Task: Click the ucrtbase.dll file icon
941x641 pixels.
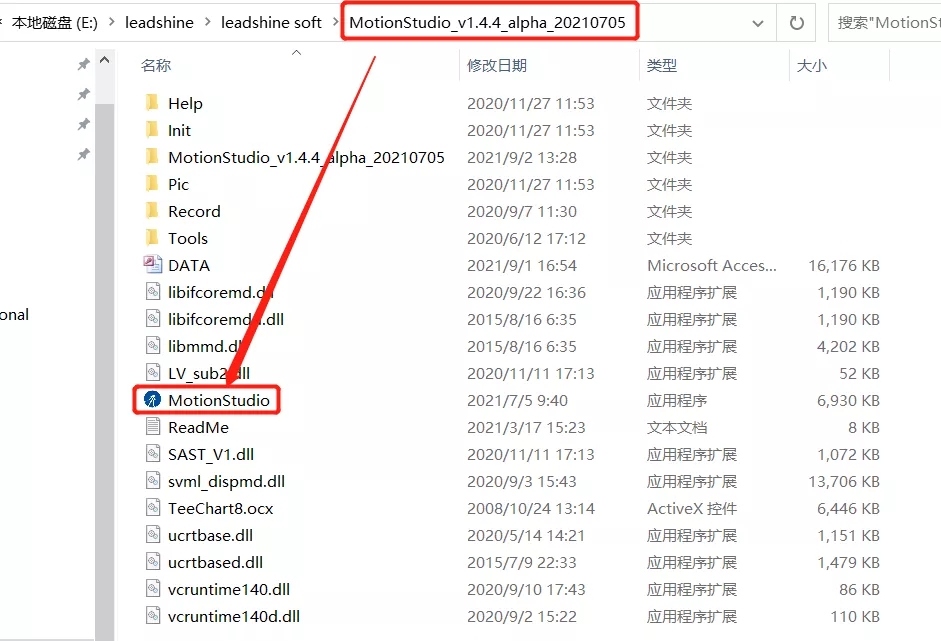Action: coord(153,535)
